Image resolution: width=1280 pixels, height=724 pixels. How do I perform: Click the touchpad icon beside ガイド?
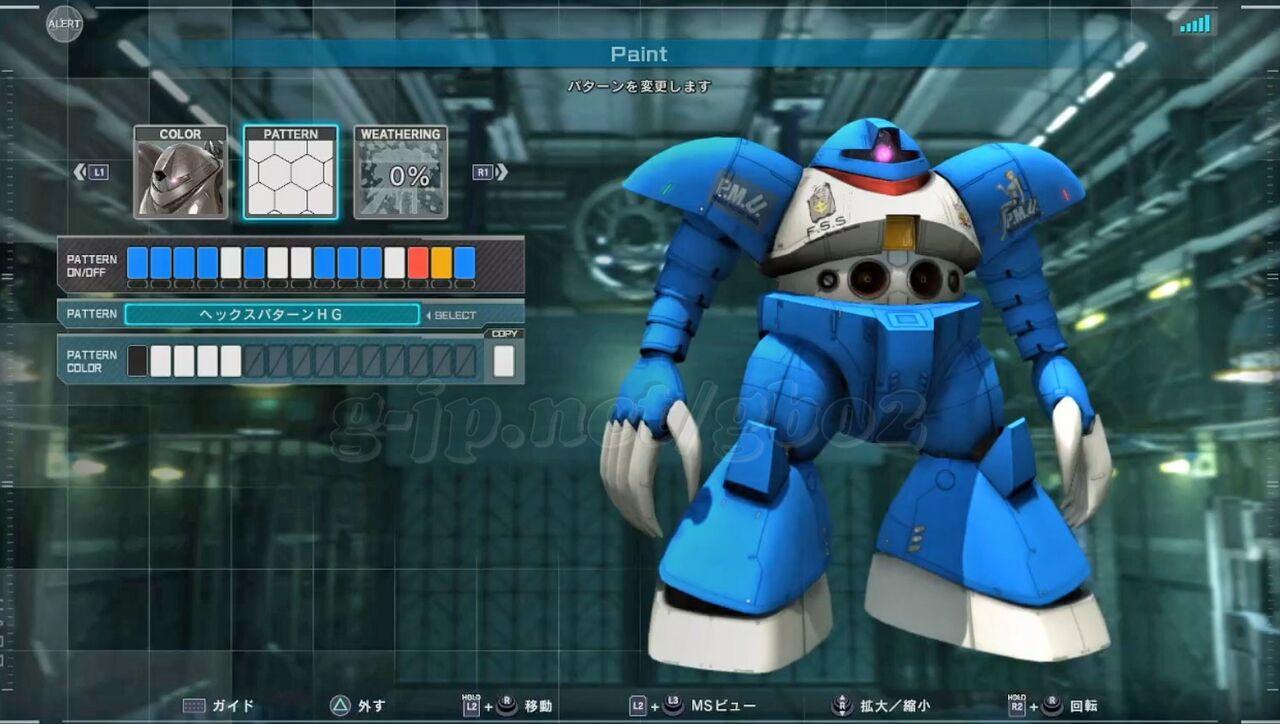194,706
